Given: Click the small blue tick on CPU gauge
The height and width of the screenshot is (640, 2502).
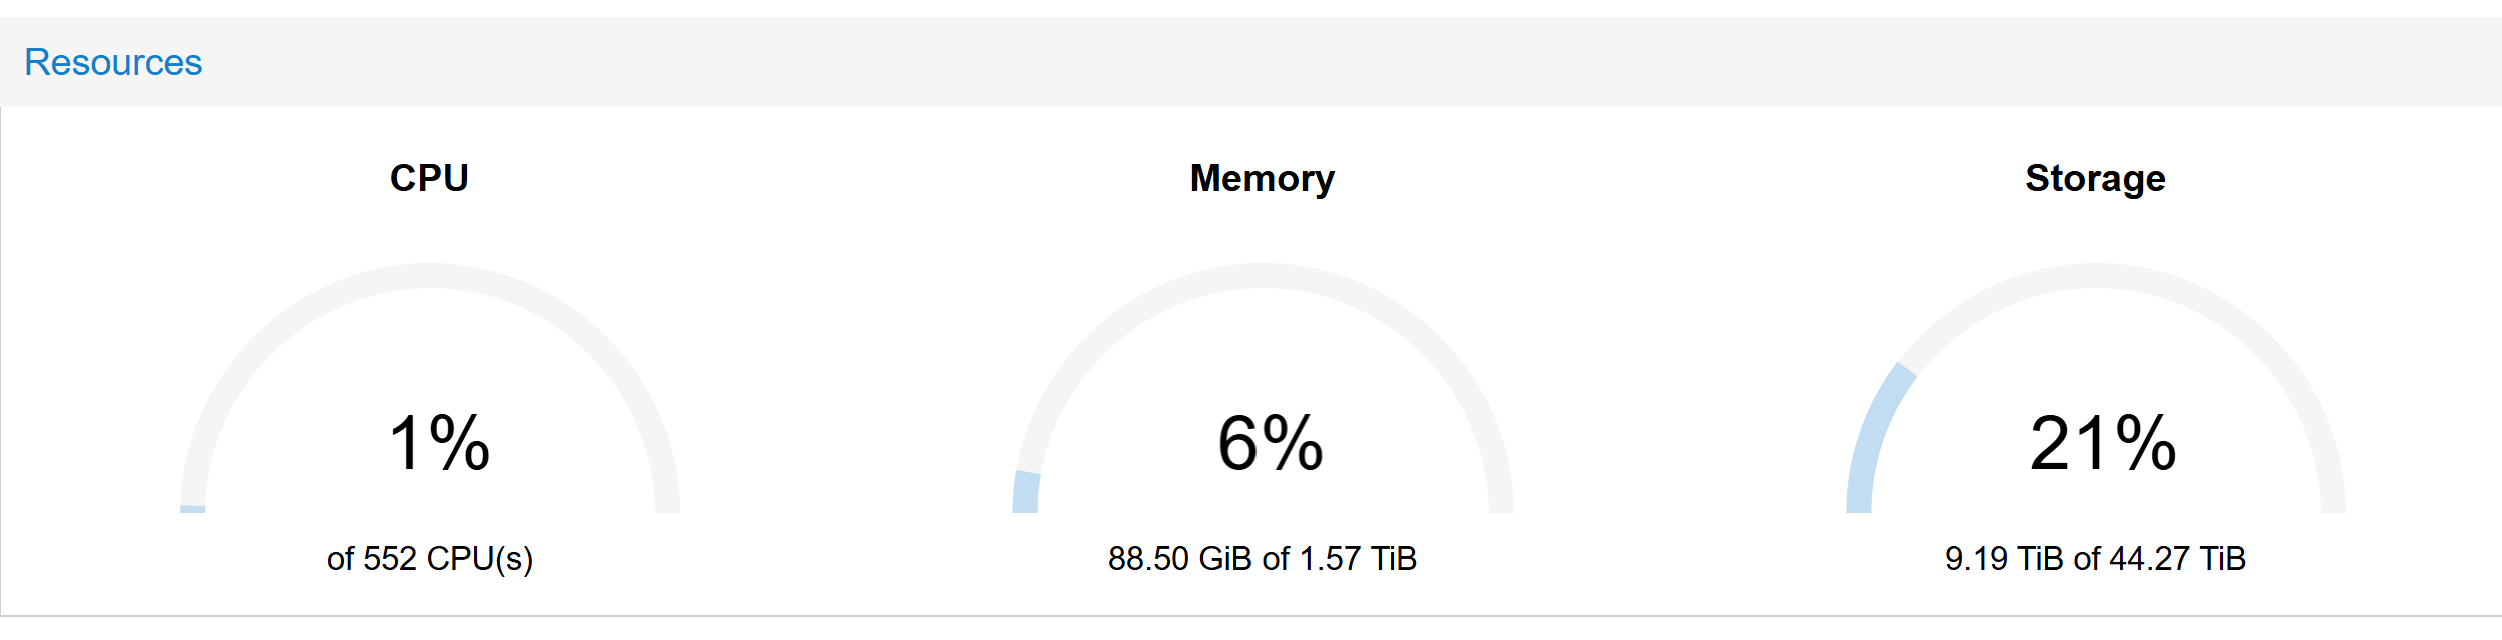Looking at the screenshot, I should [x=192, y=509].
